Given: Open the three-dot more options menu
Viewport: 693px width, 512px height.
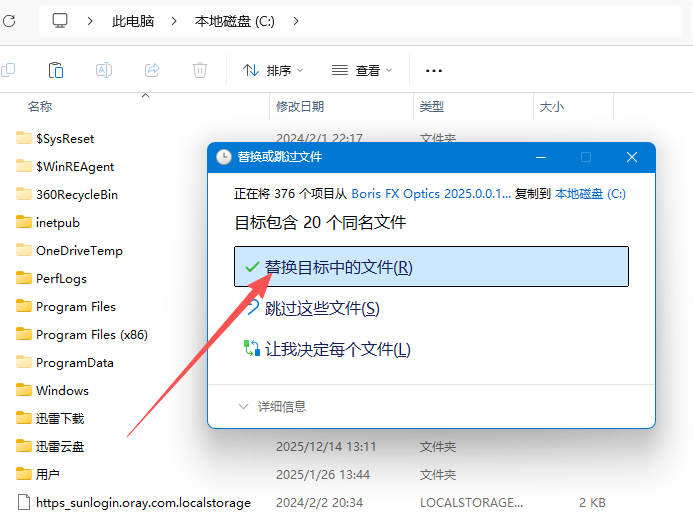Looking at the screenshot, I should point(434,70).
